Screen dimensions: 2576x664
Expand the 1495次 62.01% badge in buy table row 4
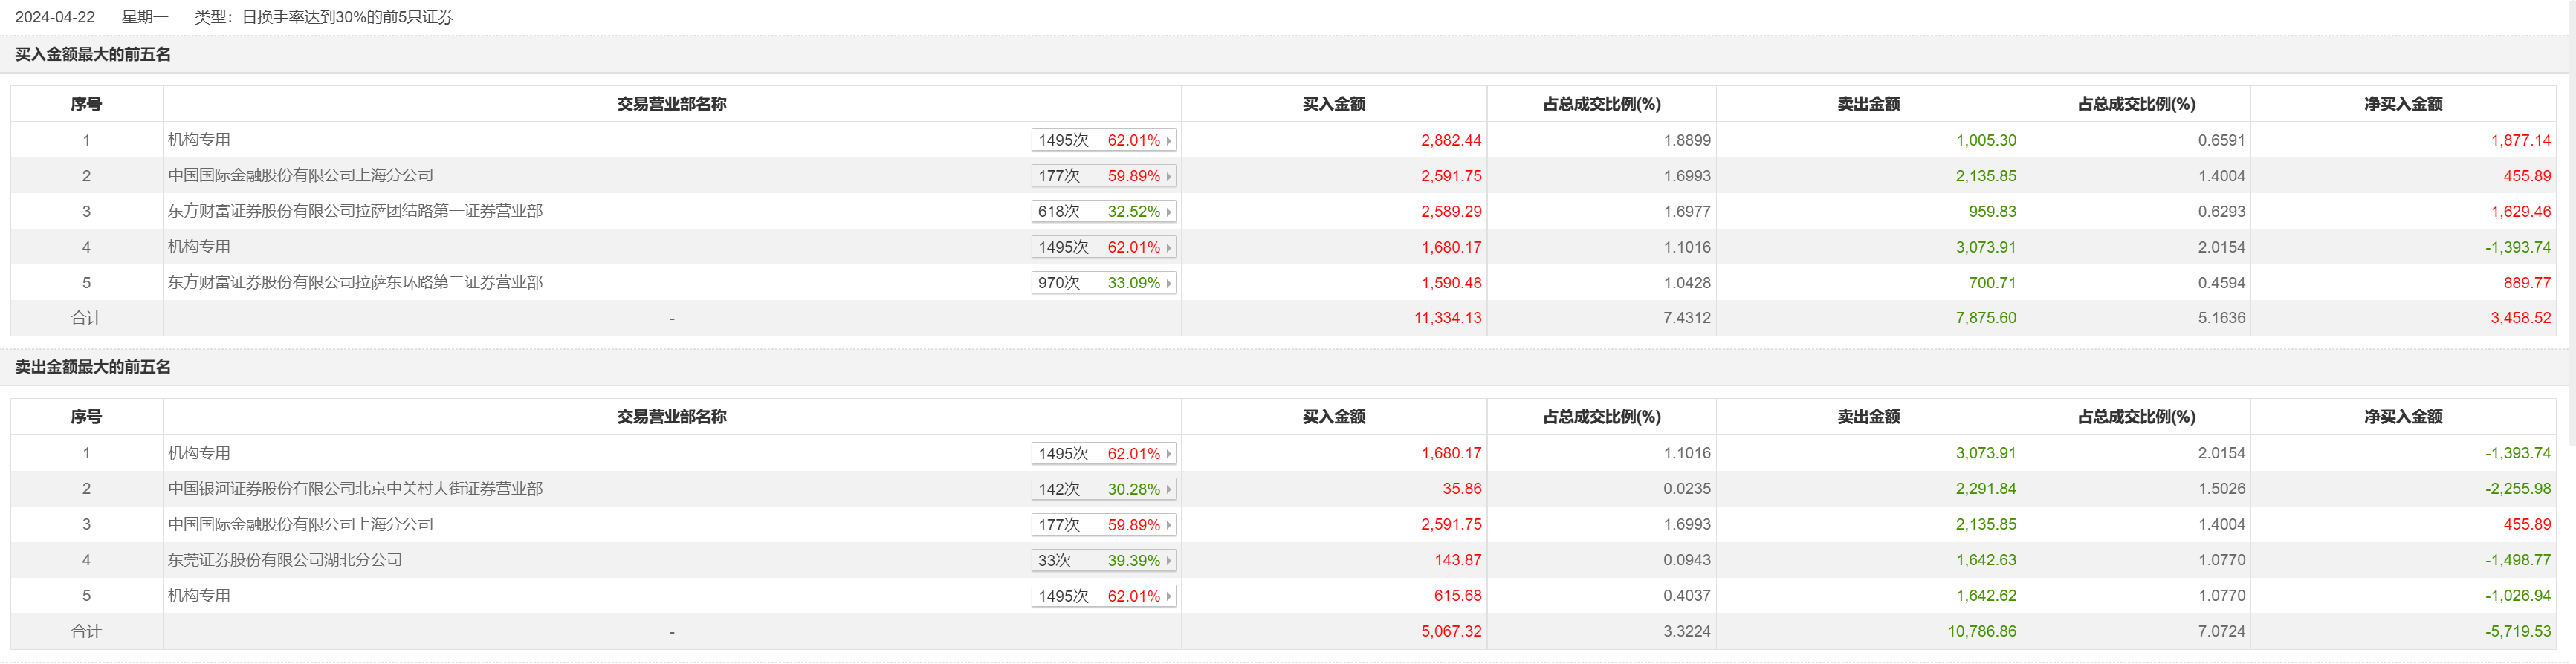click(1168, 247)
